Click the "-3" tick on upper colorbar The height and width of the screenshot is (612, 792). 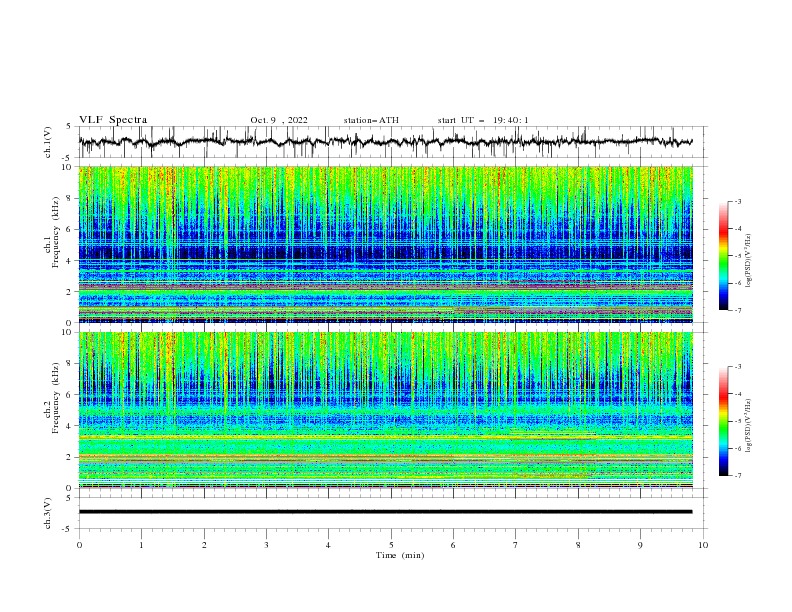pyautogui.click(x=737, y=201)
